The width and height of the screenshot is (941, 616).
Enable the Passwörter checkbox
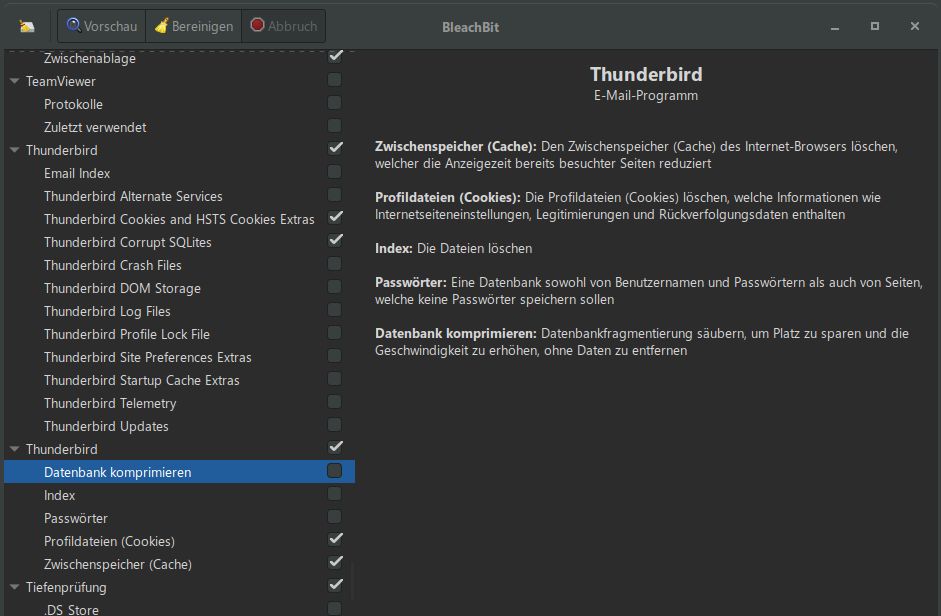pos(335,517)
